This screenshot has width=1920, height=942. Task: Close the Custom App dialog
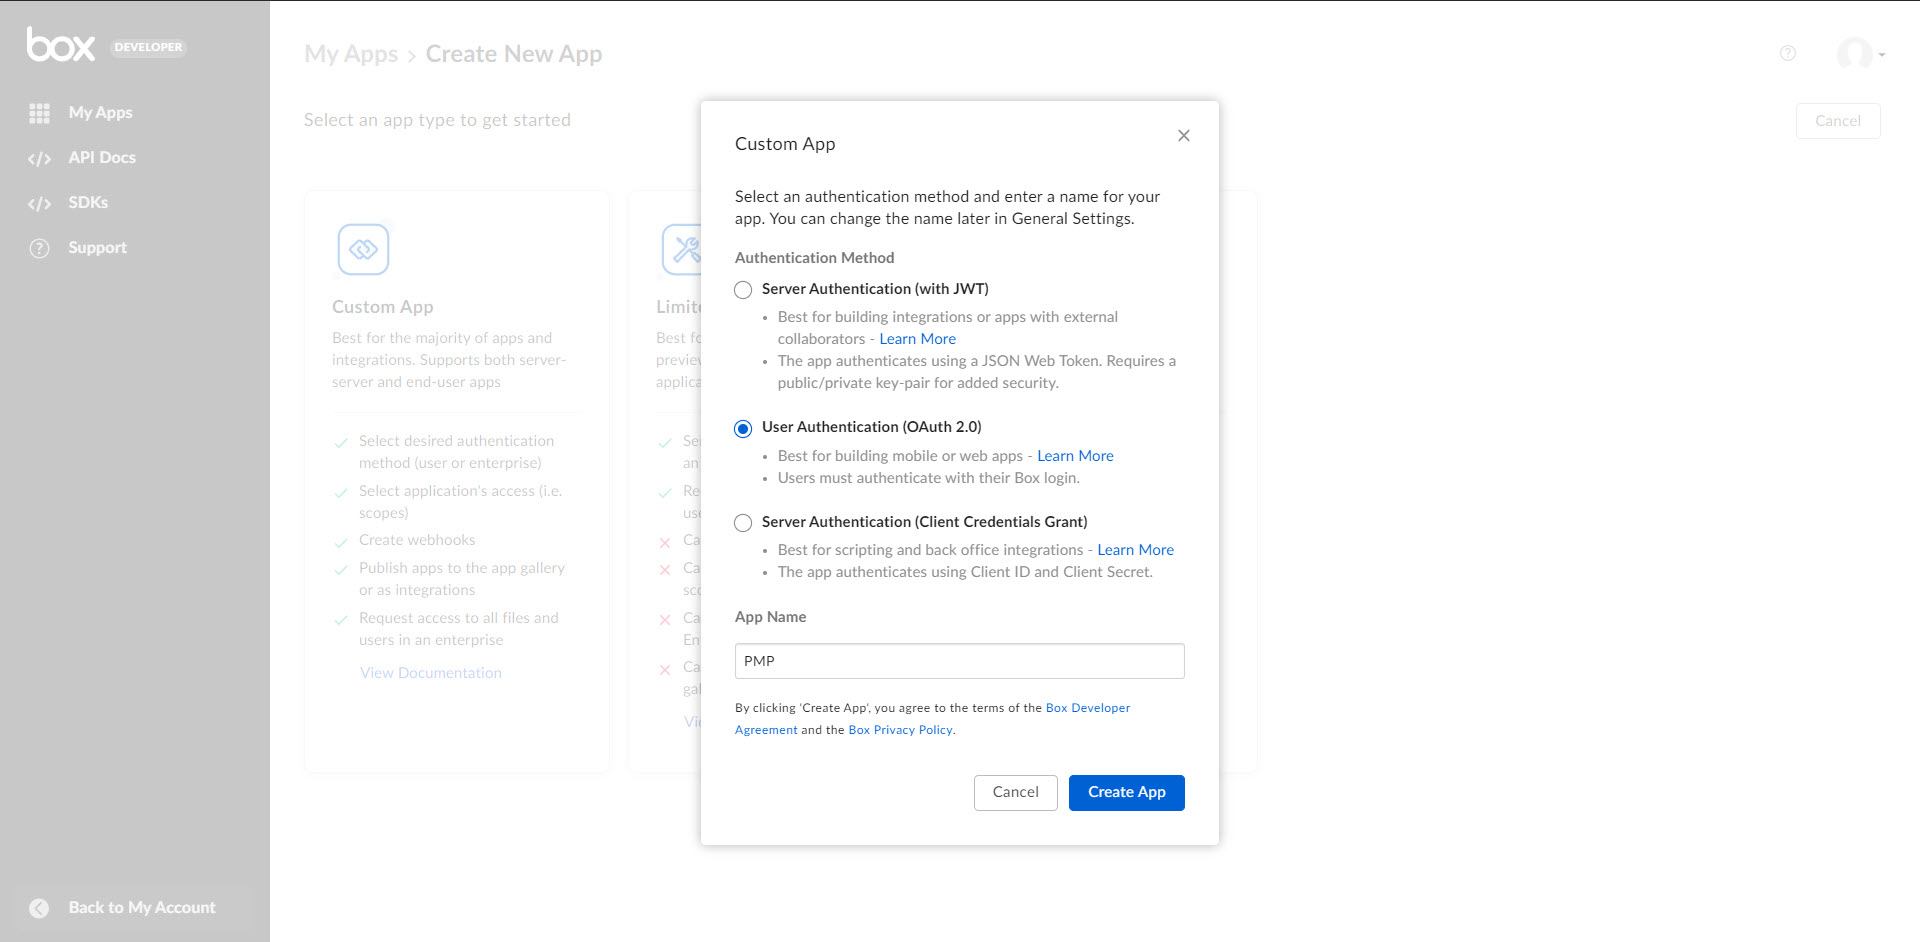click(x=1184, y=135)
